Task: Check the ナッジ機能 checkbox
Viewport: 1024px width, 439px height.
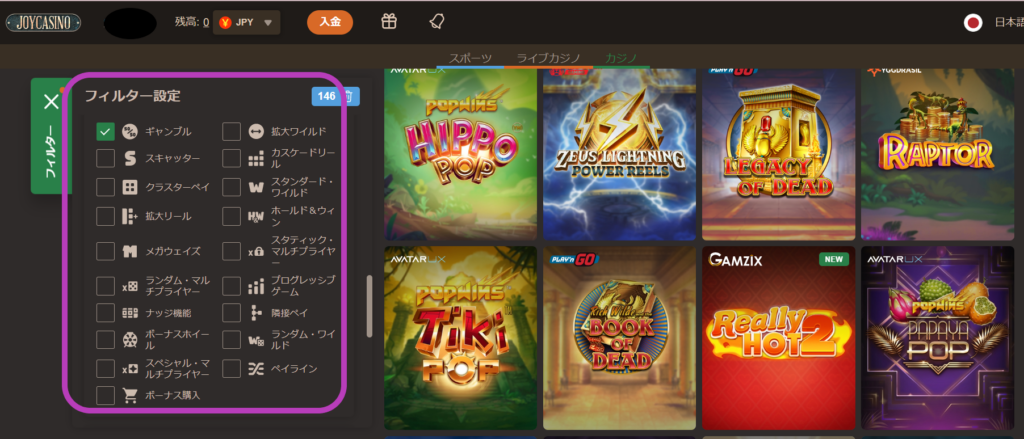Action: tap(105, 313)
